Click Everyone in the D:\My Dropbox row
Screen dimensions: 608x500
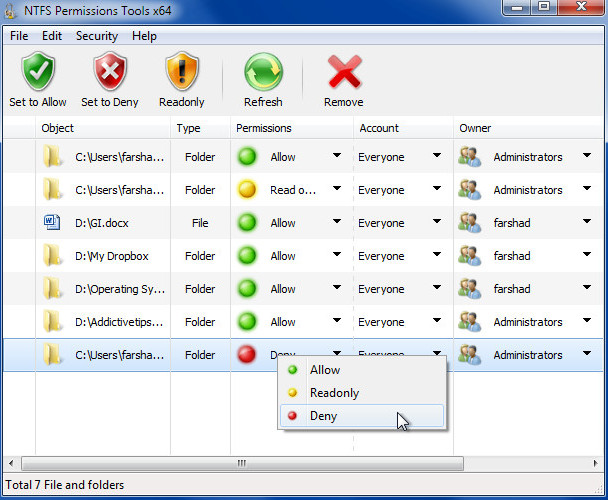381,256
